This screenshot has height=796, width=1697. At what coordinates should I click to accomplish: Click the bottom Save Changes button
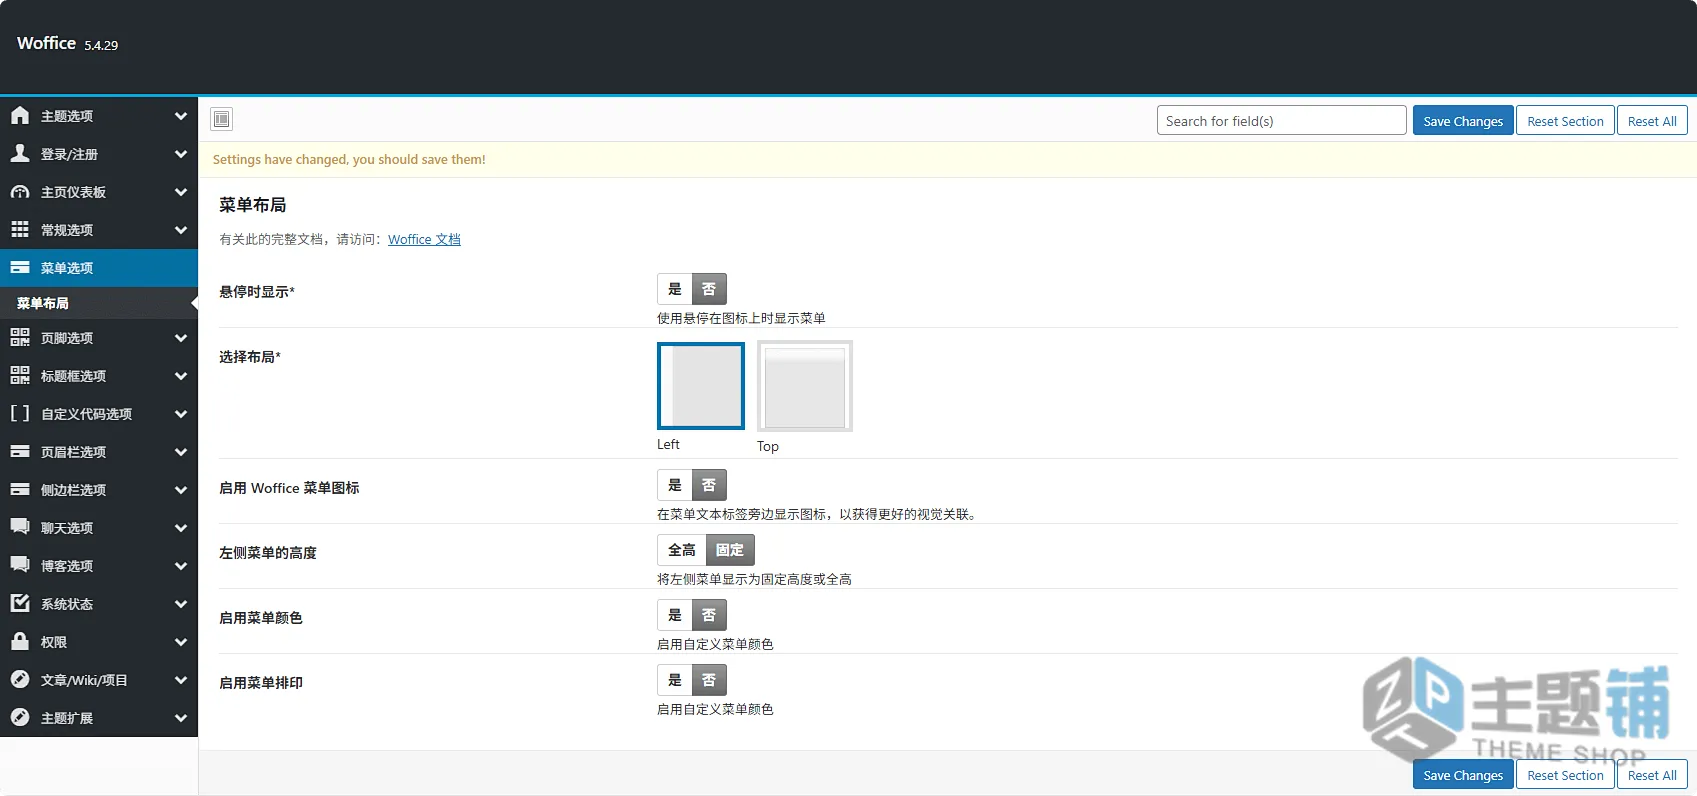point(1463,775)
